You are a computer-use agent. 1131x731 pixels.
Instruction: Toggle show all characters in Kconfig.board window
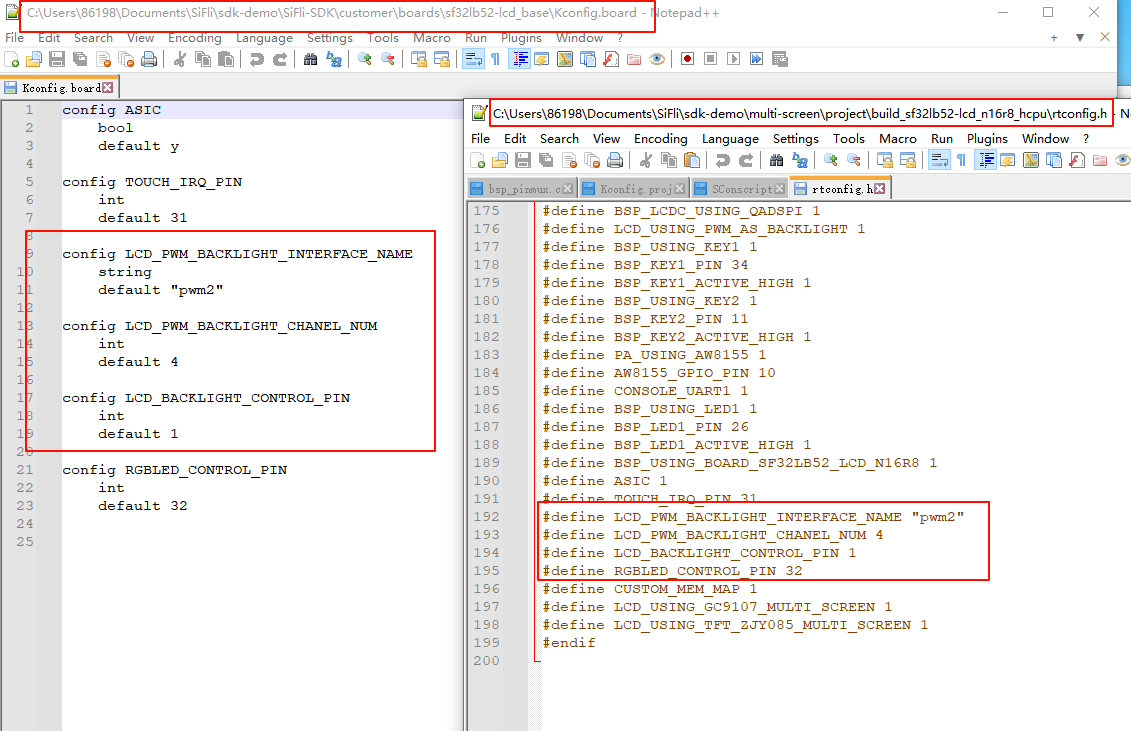[x=496, y=59]
